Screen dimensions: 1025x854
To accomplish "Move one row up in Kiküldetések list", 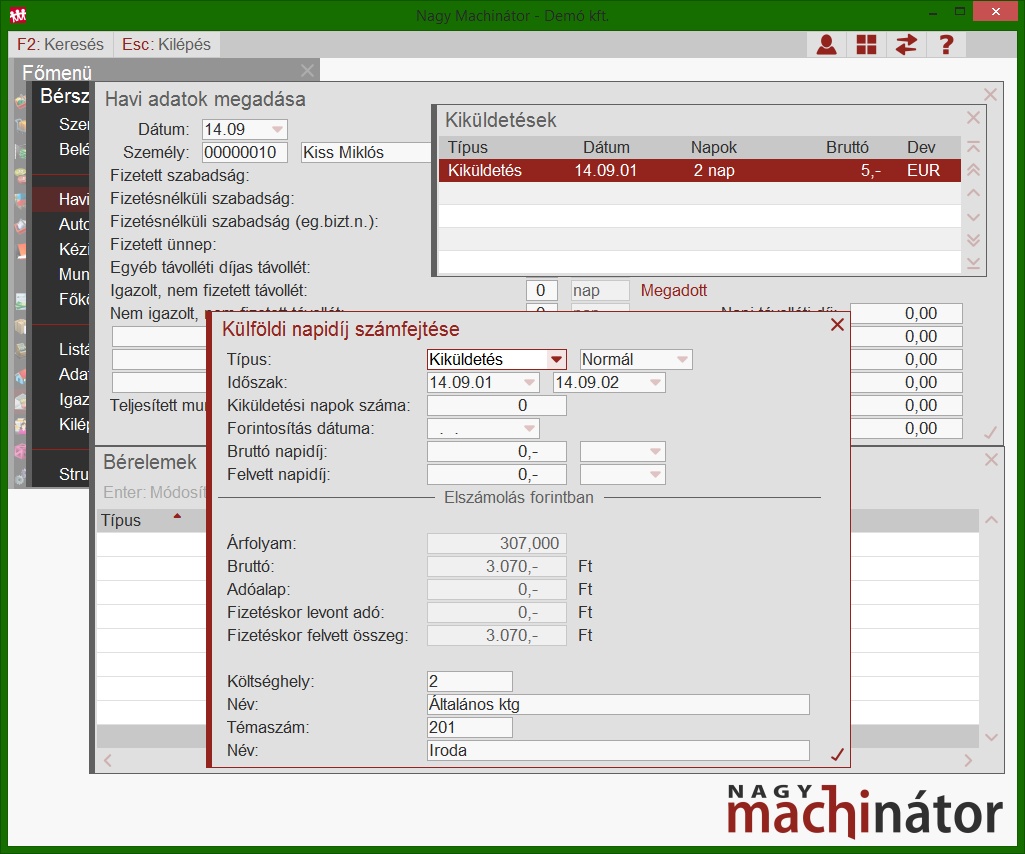I will coord(973,193).
